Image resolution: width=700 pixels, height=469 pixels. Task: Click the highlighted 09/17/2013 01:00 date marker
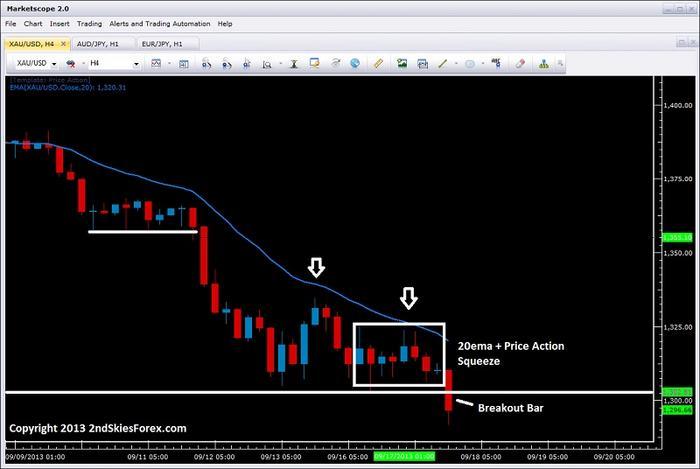click(404, 457)
